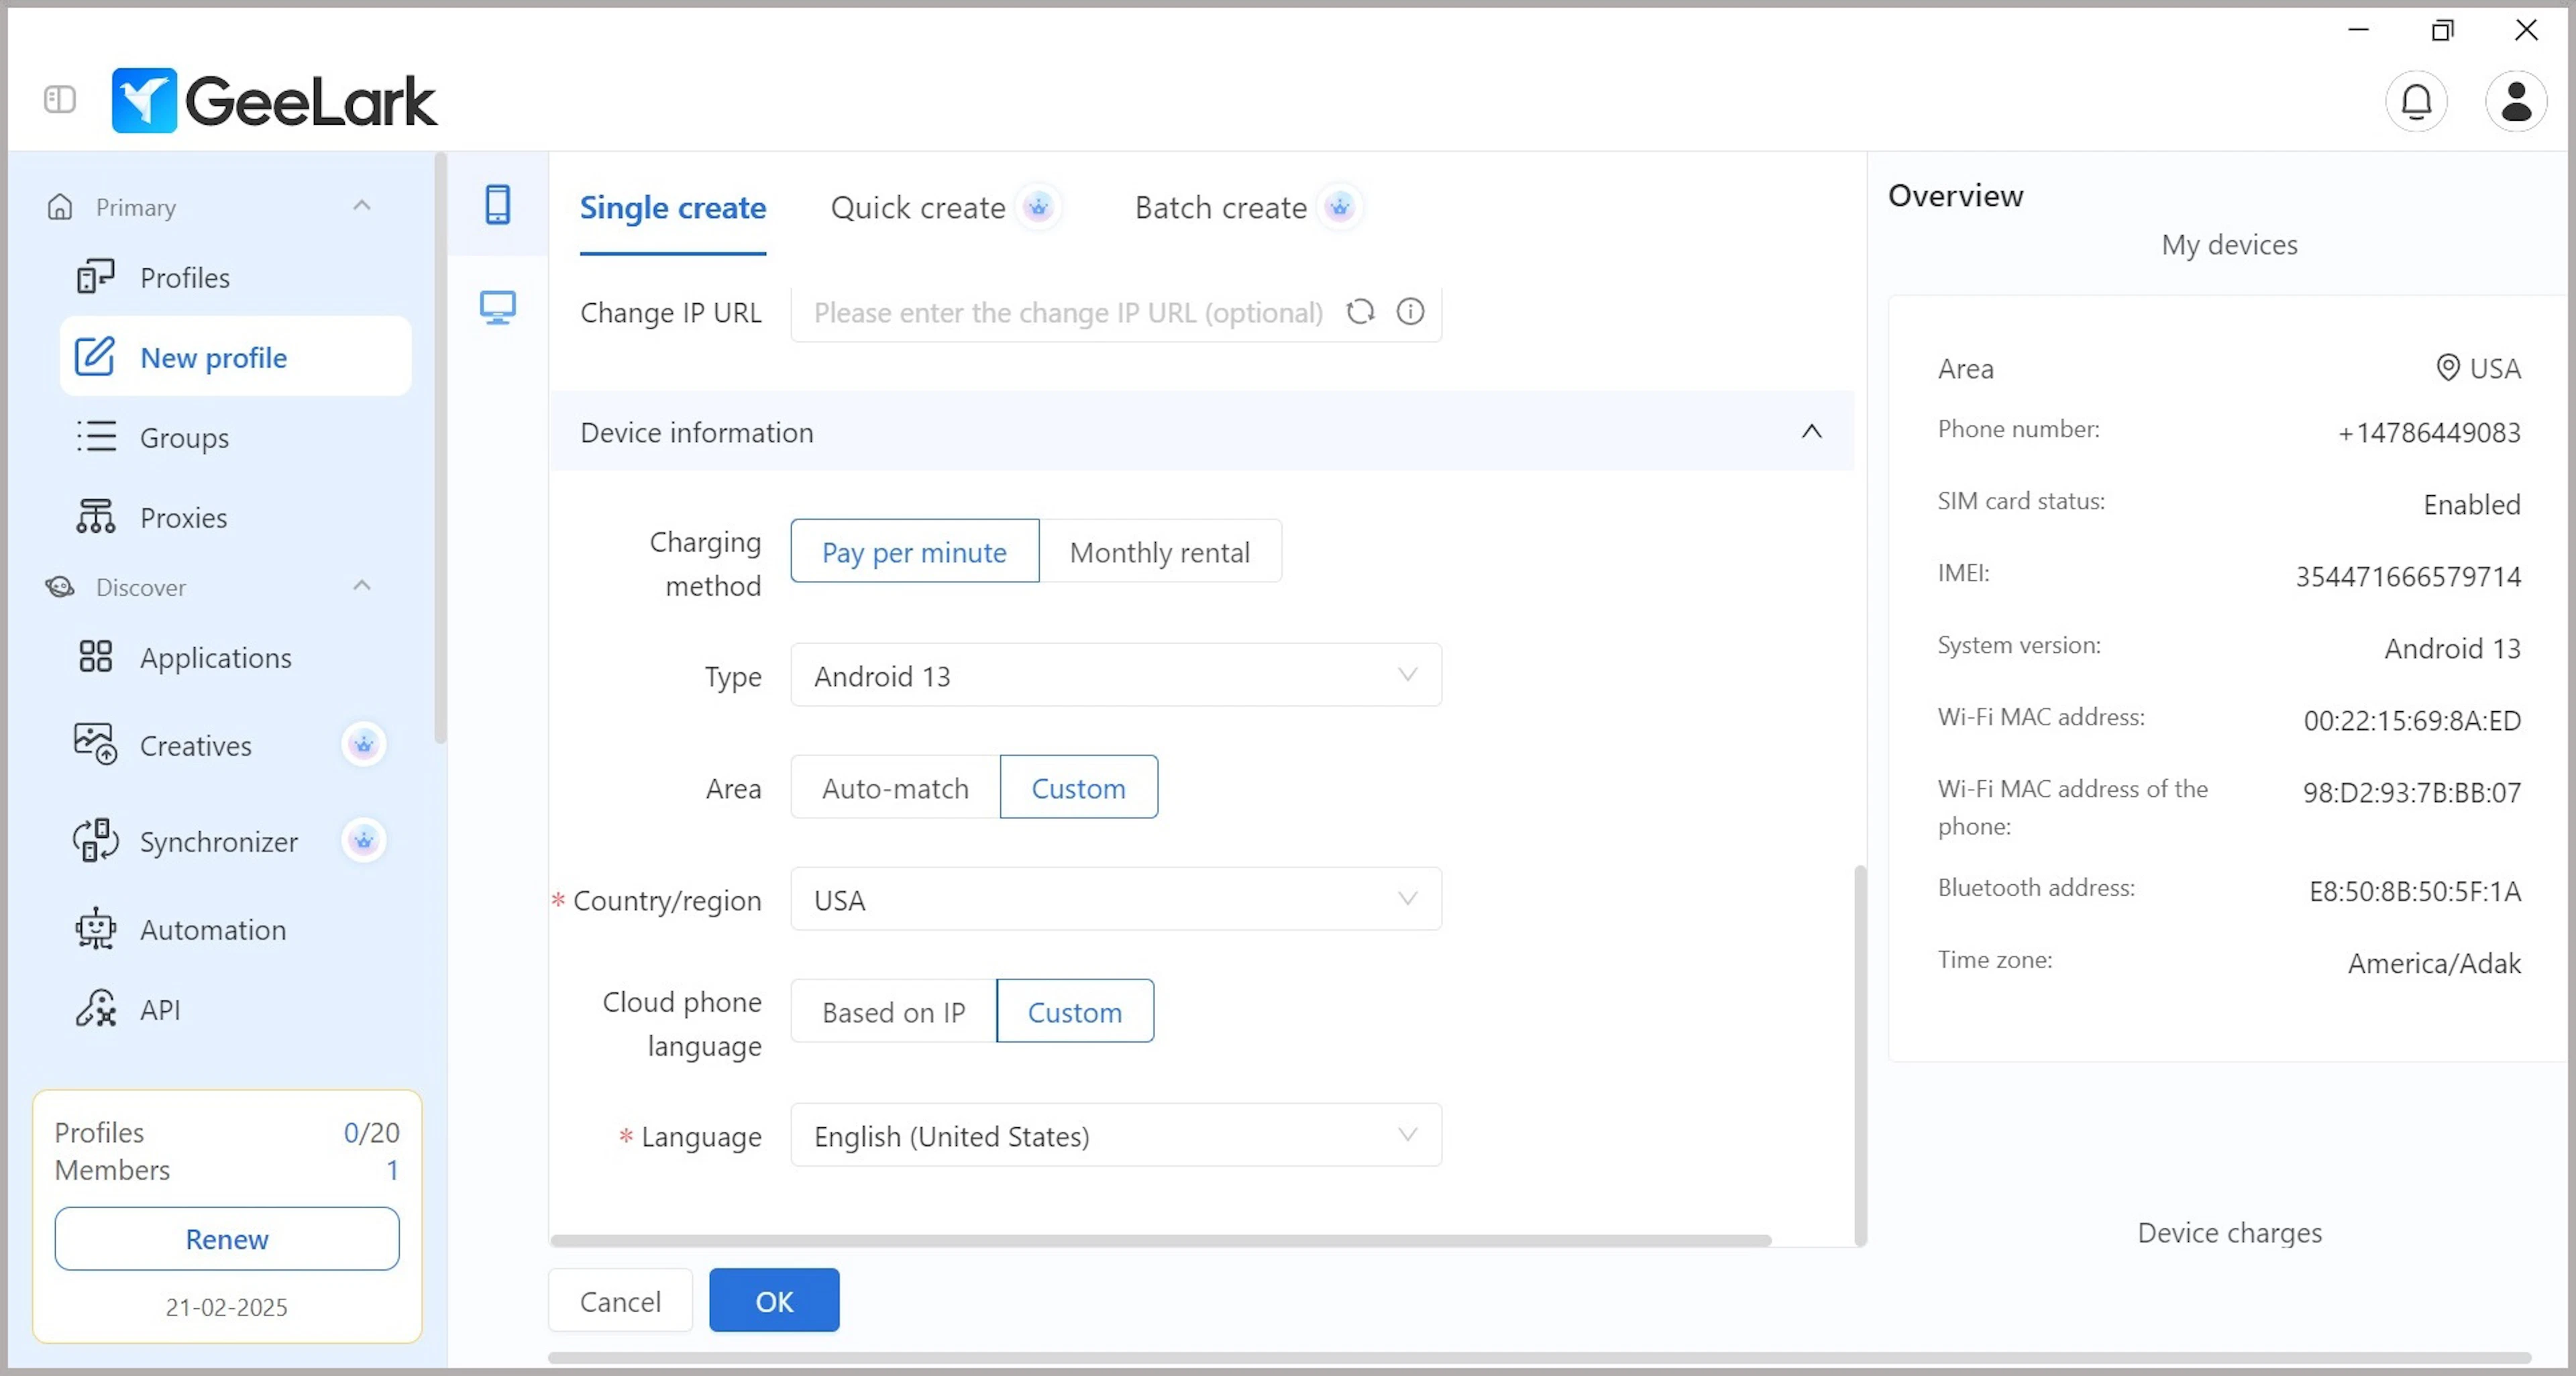The height and width of the screenshot is (1376, 2576).
Task: Open Profiles in the sidebar
Action: pyautogui.click(x=236, y=277)
